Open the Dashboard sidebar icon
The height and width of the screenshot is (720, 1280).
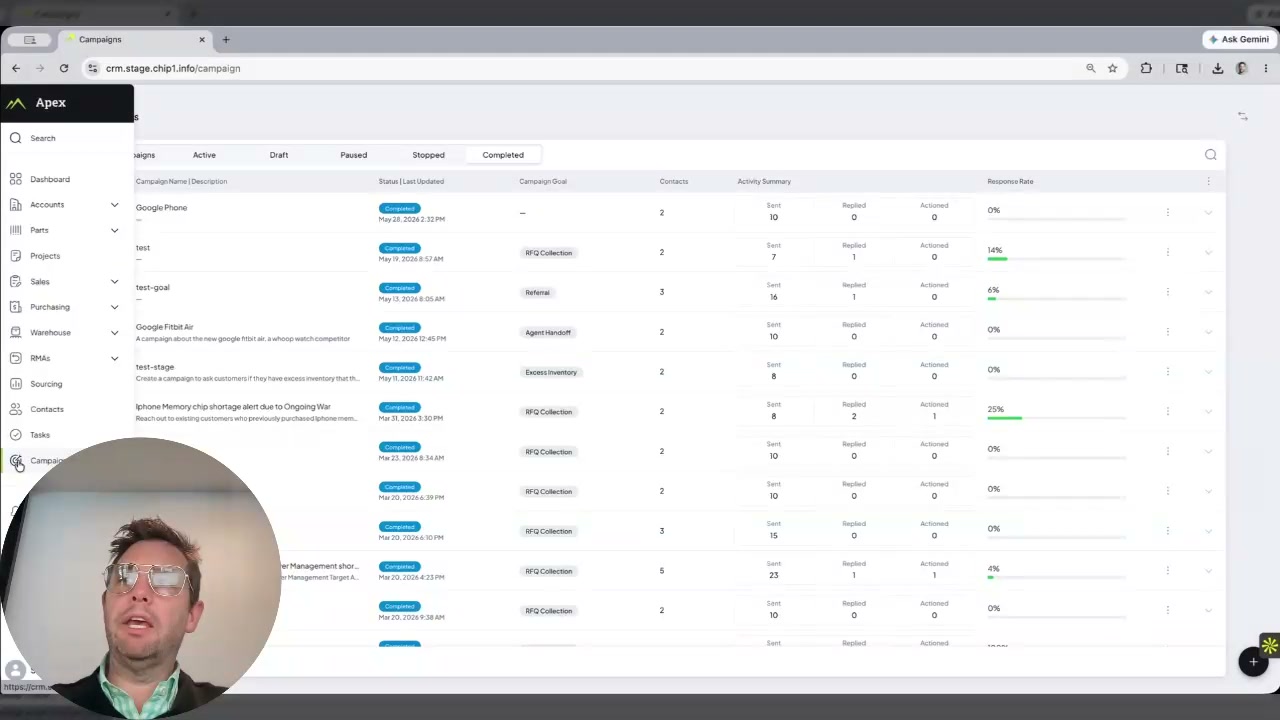point(15,179)
